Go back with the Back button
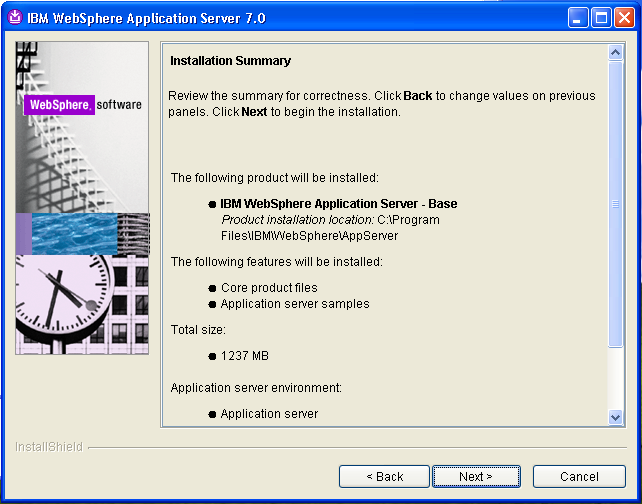 tap(384, 476)
